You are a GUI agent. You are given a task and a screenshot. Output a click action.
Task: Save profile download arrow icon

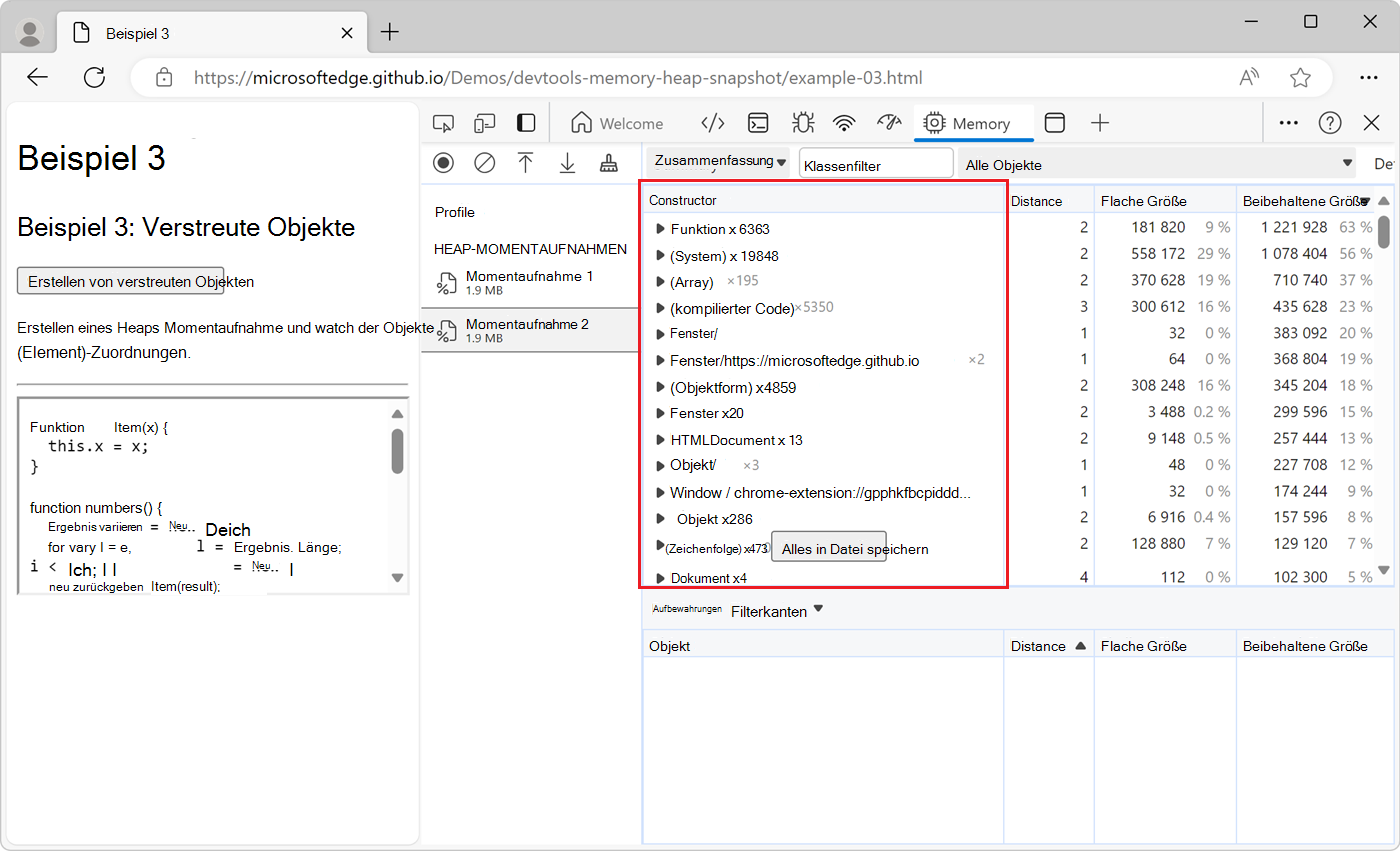pyautogui.click(x=567, y=163)
